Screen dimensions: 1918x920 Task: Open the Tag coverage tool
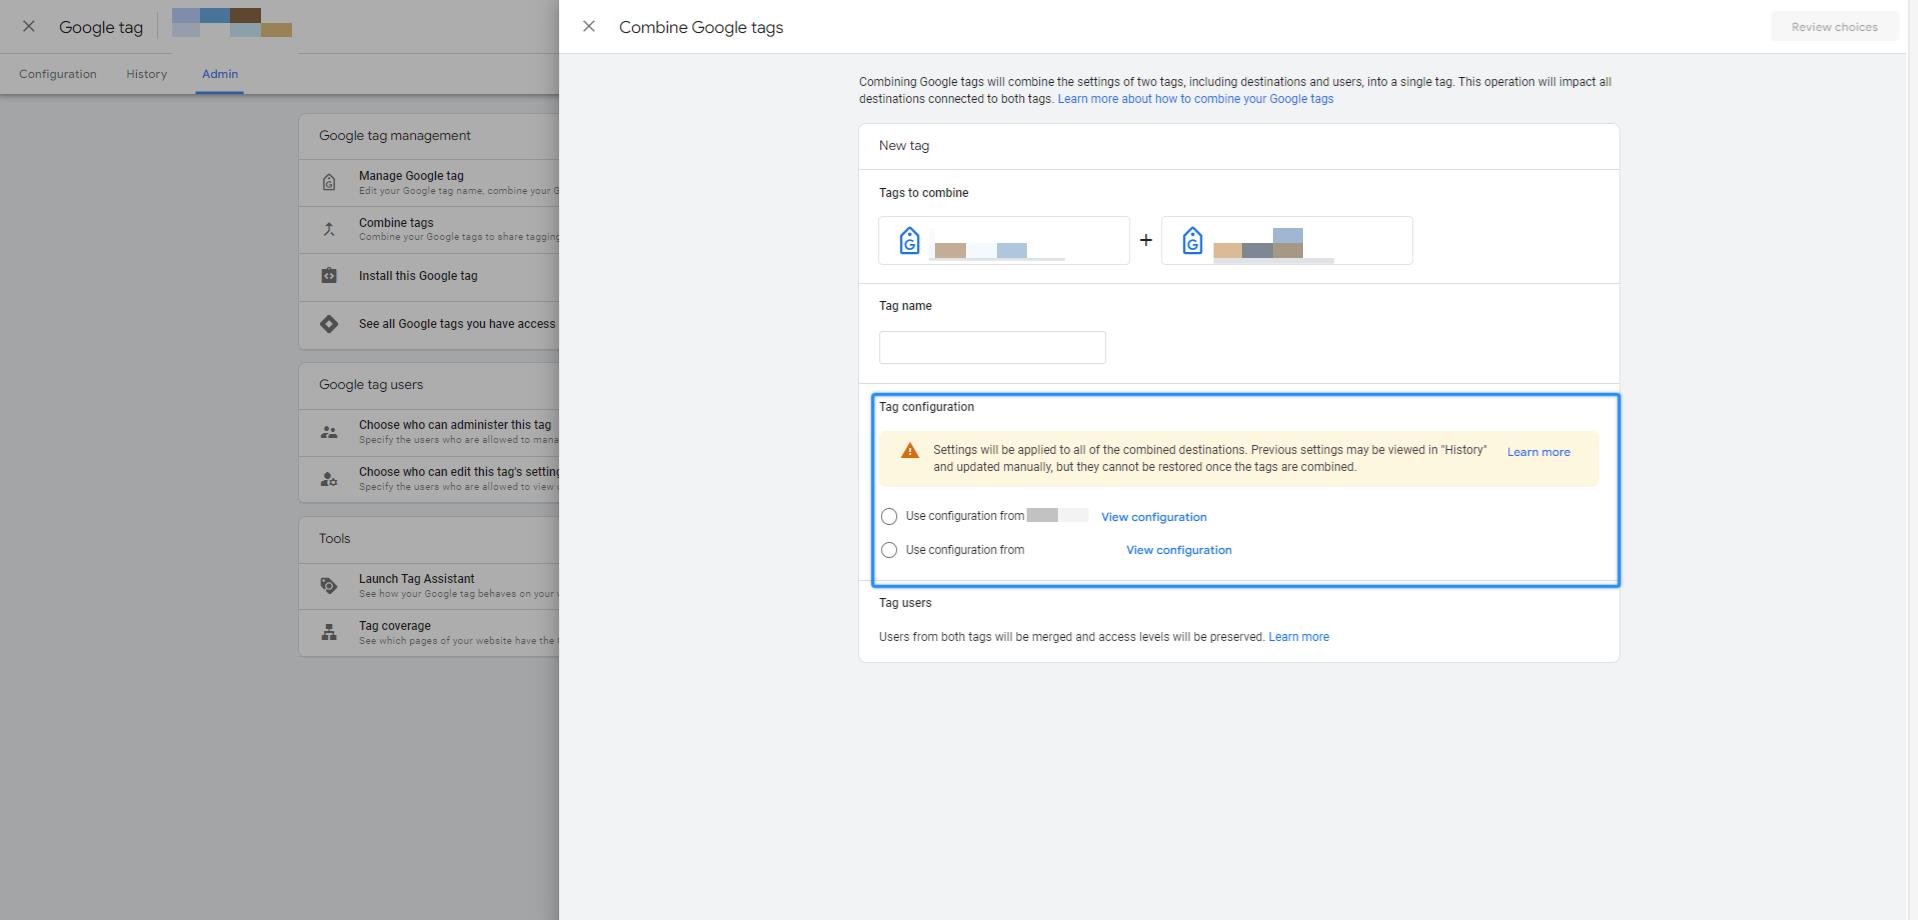click(429, 634)
